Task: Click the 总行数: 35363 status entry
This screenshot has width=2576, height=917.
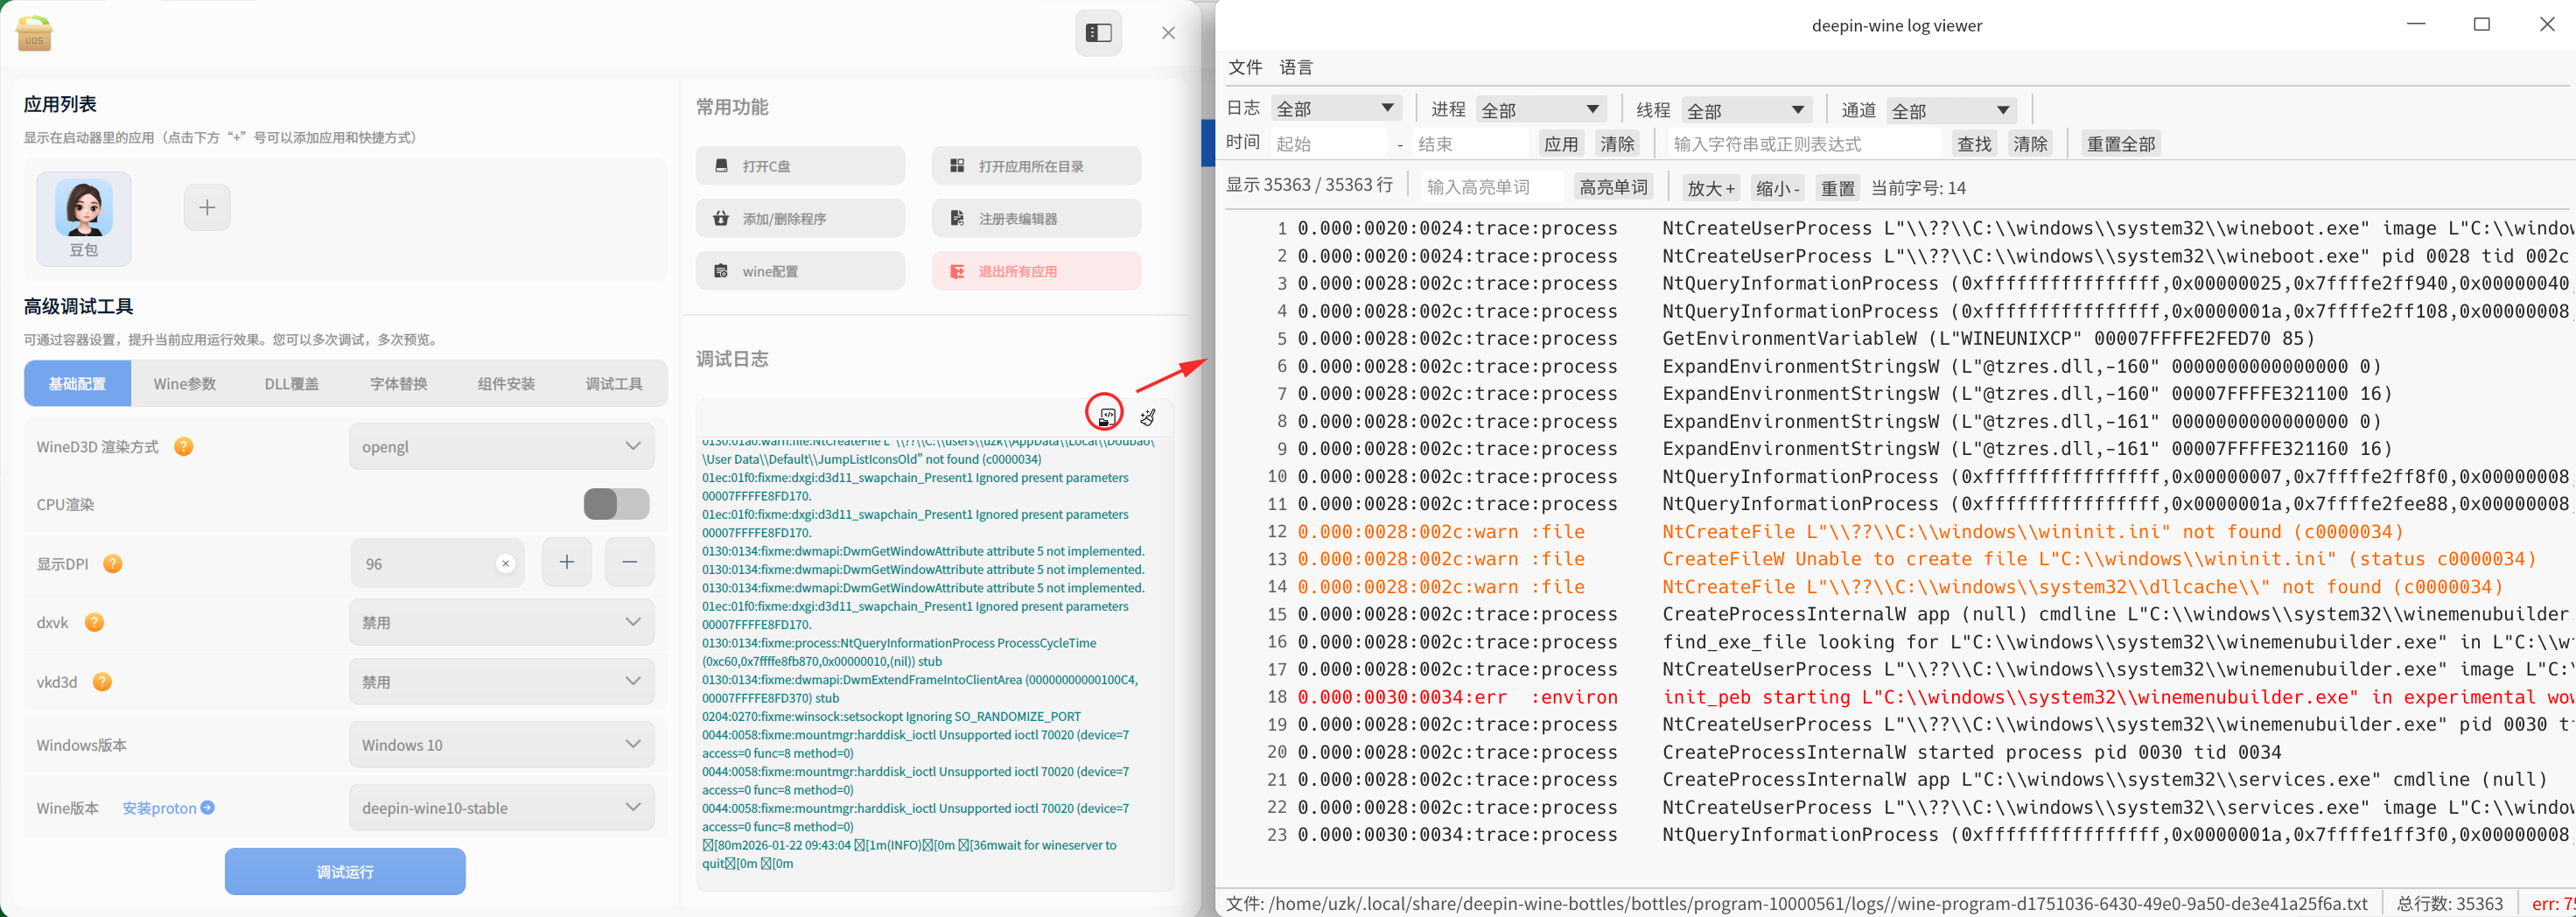Action: [x=2450, y=903]
